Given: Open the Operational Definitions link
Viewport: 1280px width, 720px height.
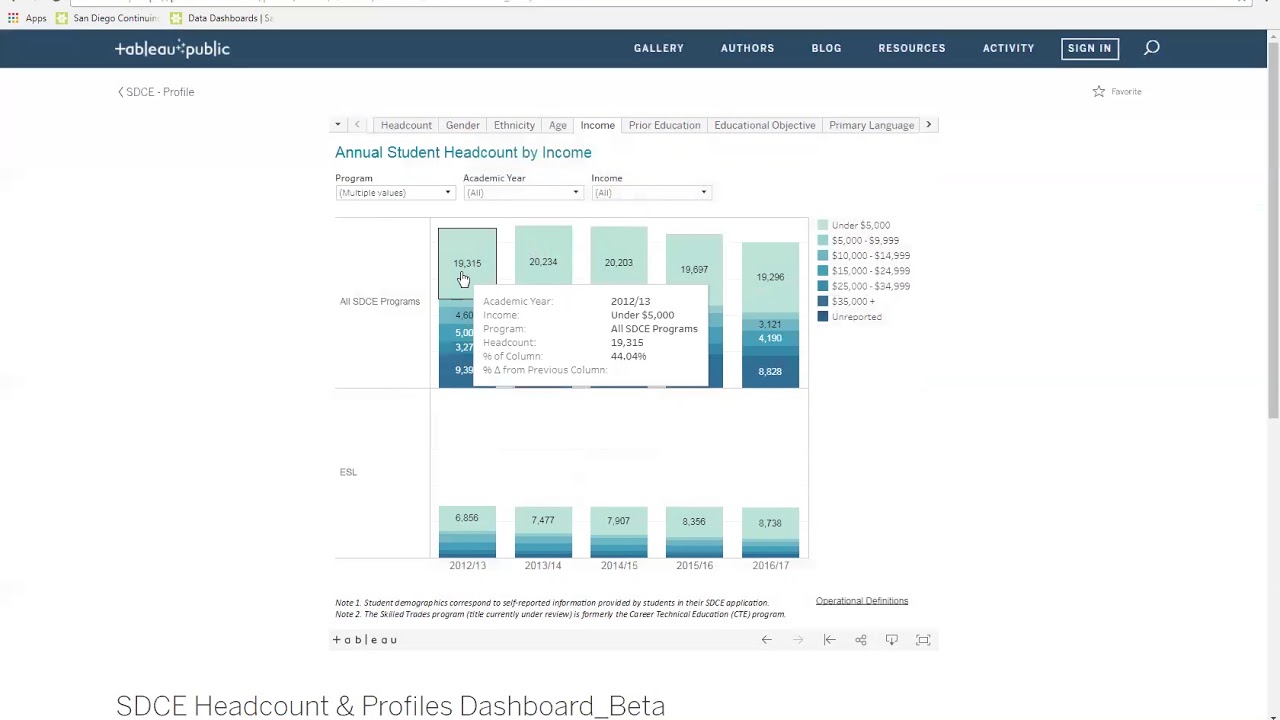Looking at the screenshot, I should point(862,601).
